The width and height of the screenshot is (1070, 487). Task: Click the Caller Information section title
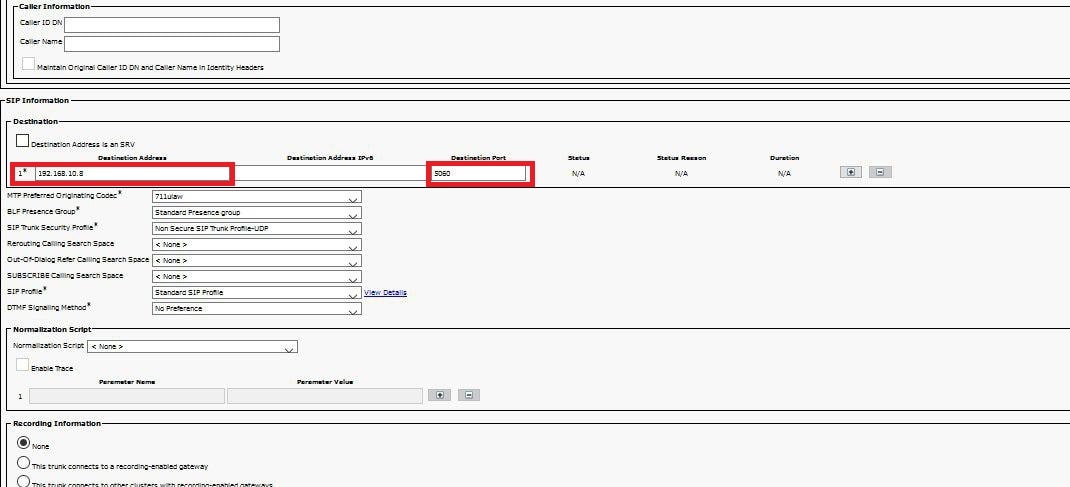click(54, 6)
